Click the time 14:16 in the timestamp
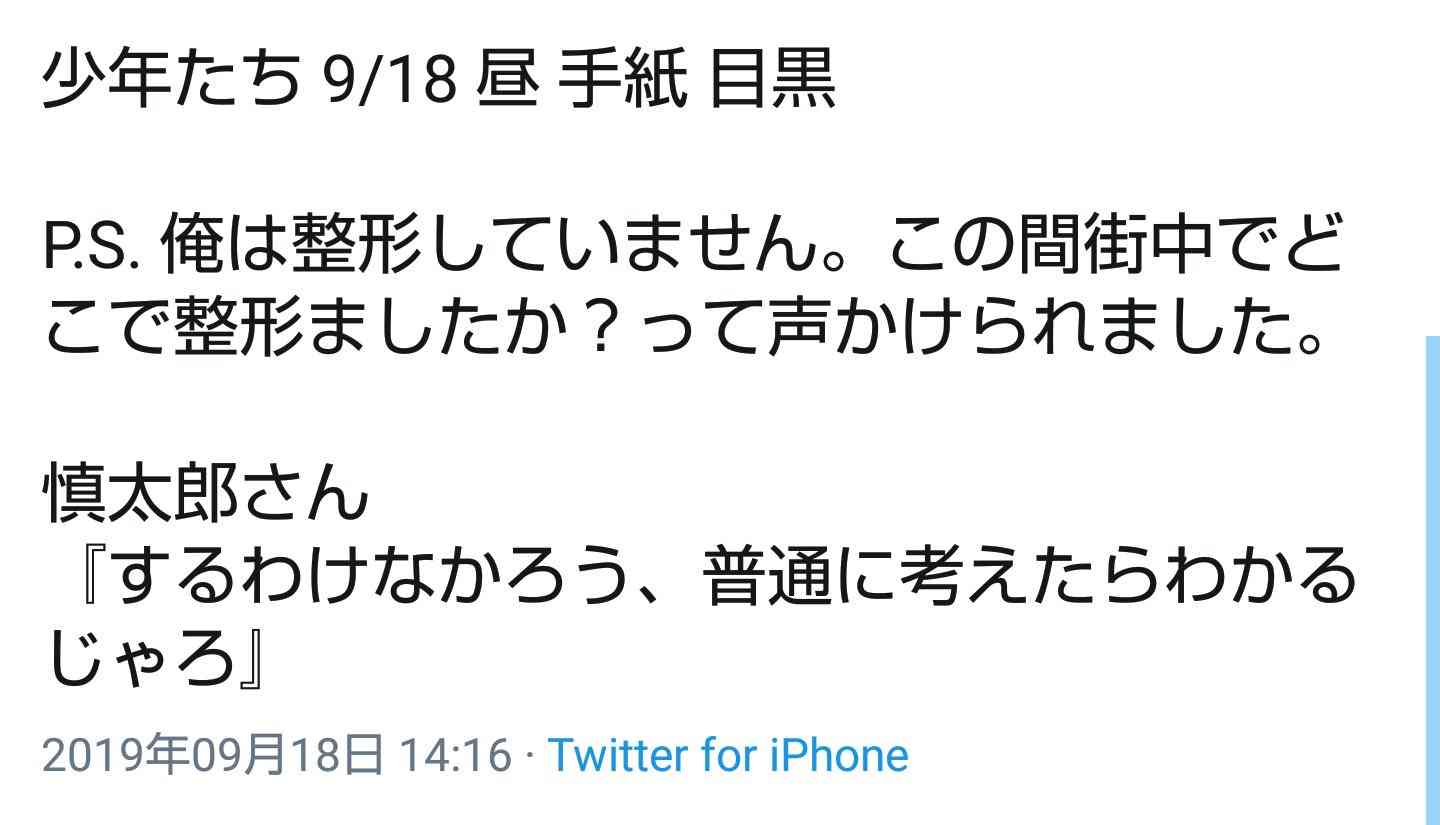 [x=455, y=755]
